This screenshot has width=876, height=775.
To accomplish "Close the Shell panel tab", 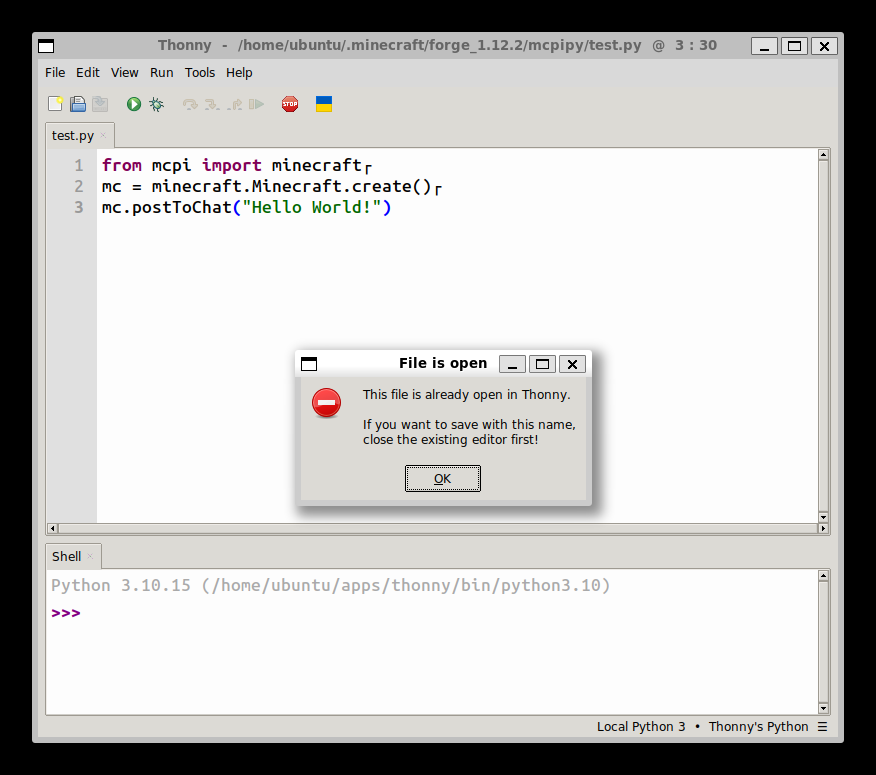I will pos(90,556).
